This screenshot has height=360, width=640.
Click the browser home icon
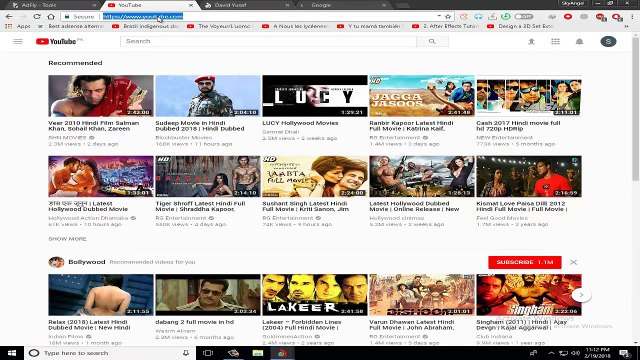coord(51,16)
